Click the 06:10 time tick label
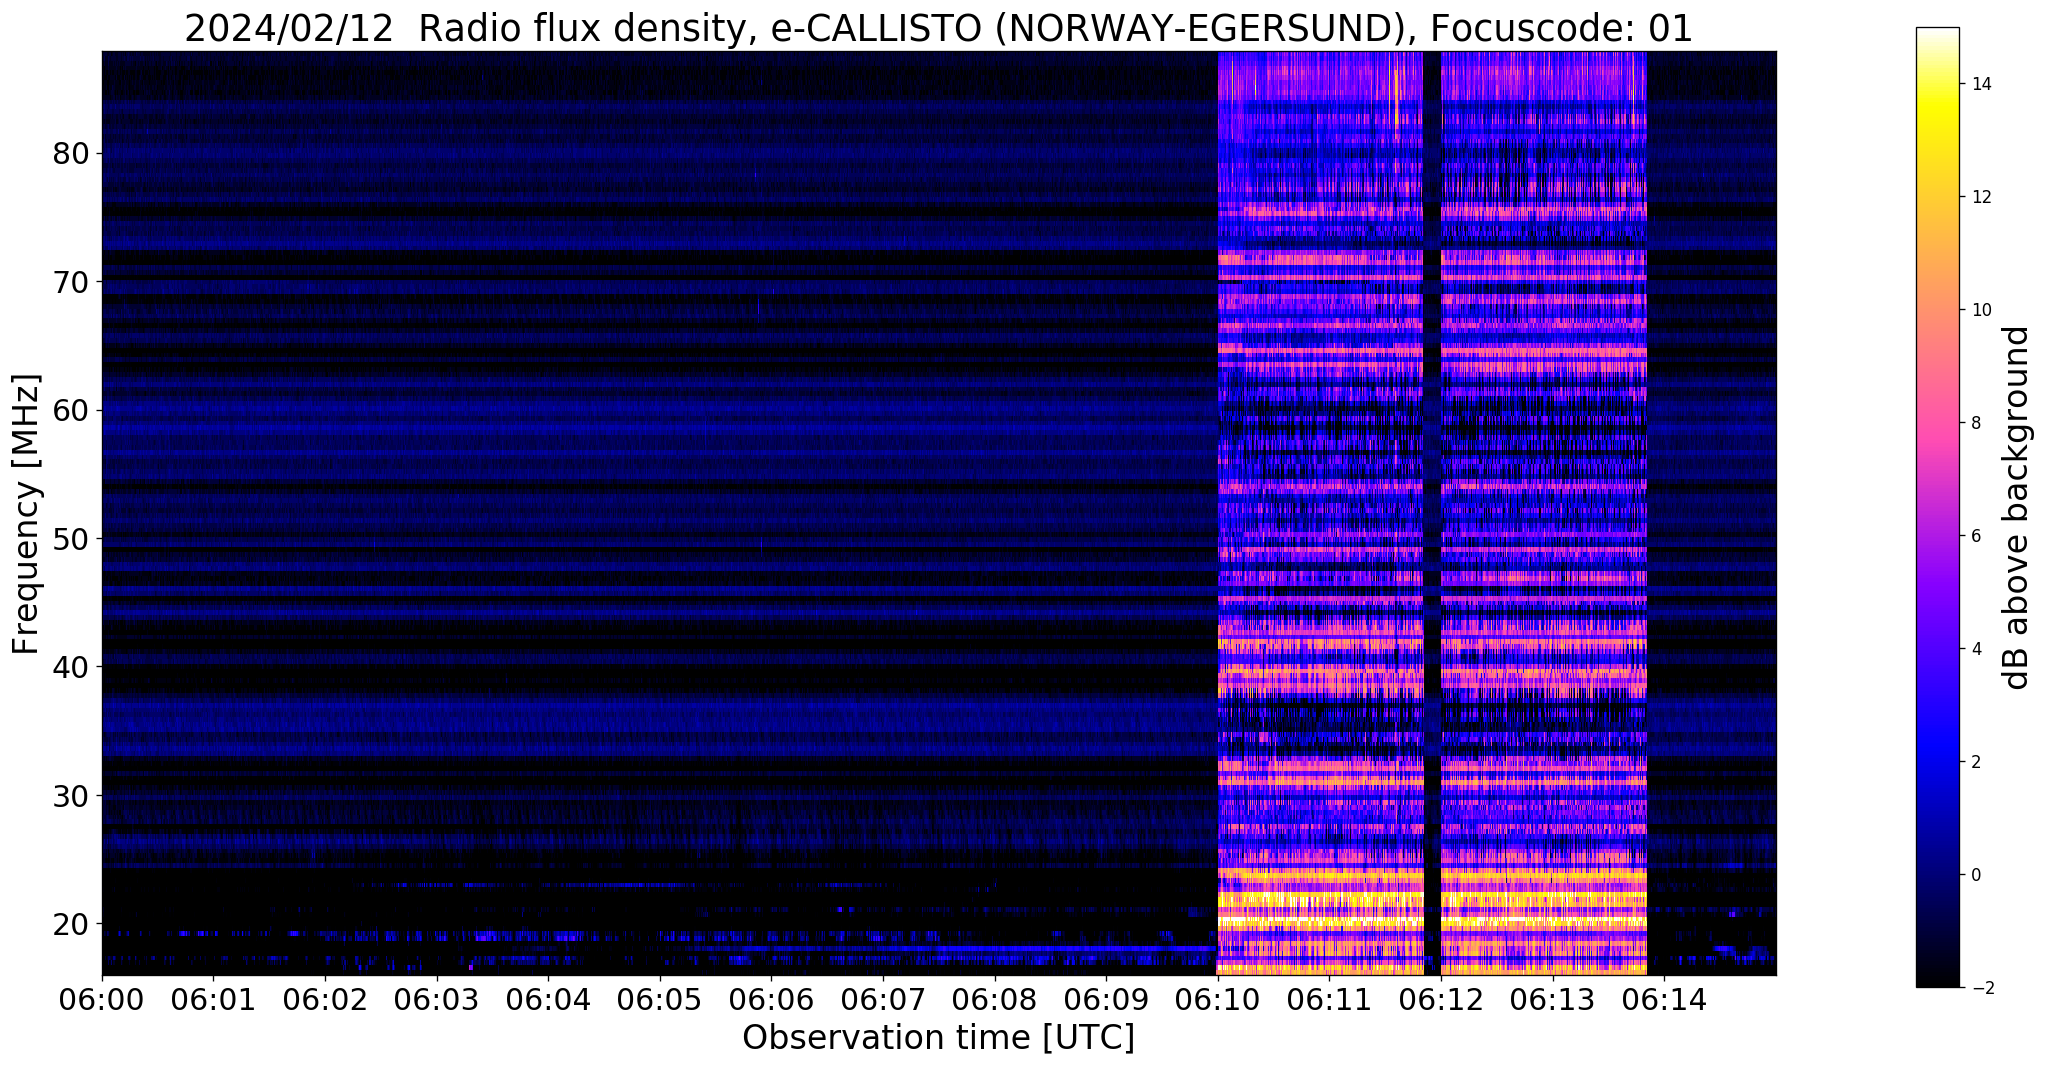This screenshot has height=1067, width=2047. tap(1217, 998)
